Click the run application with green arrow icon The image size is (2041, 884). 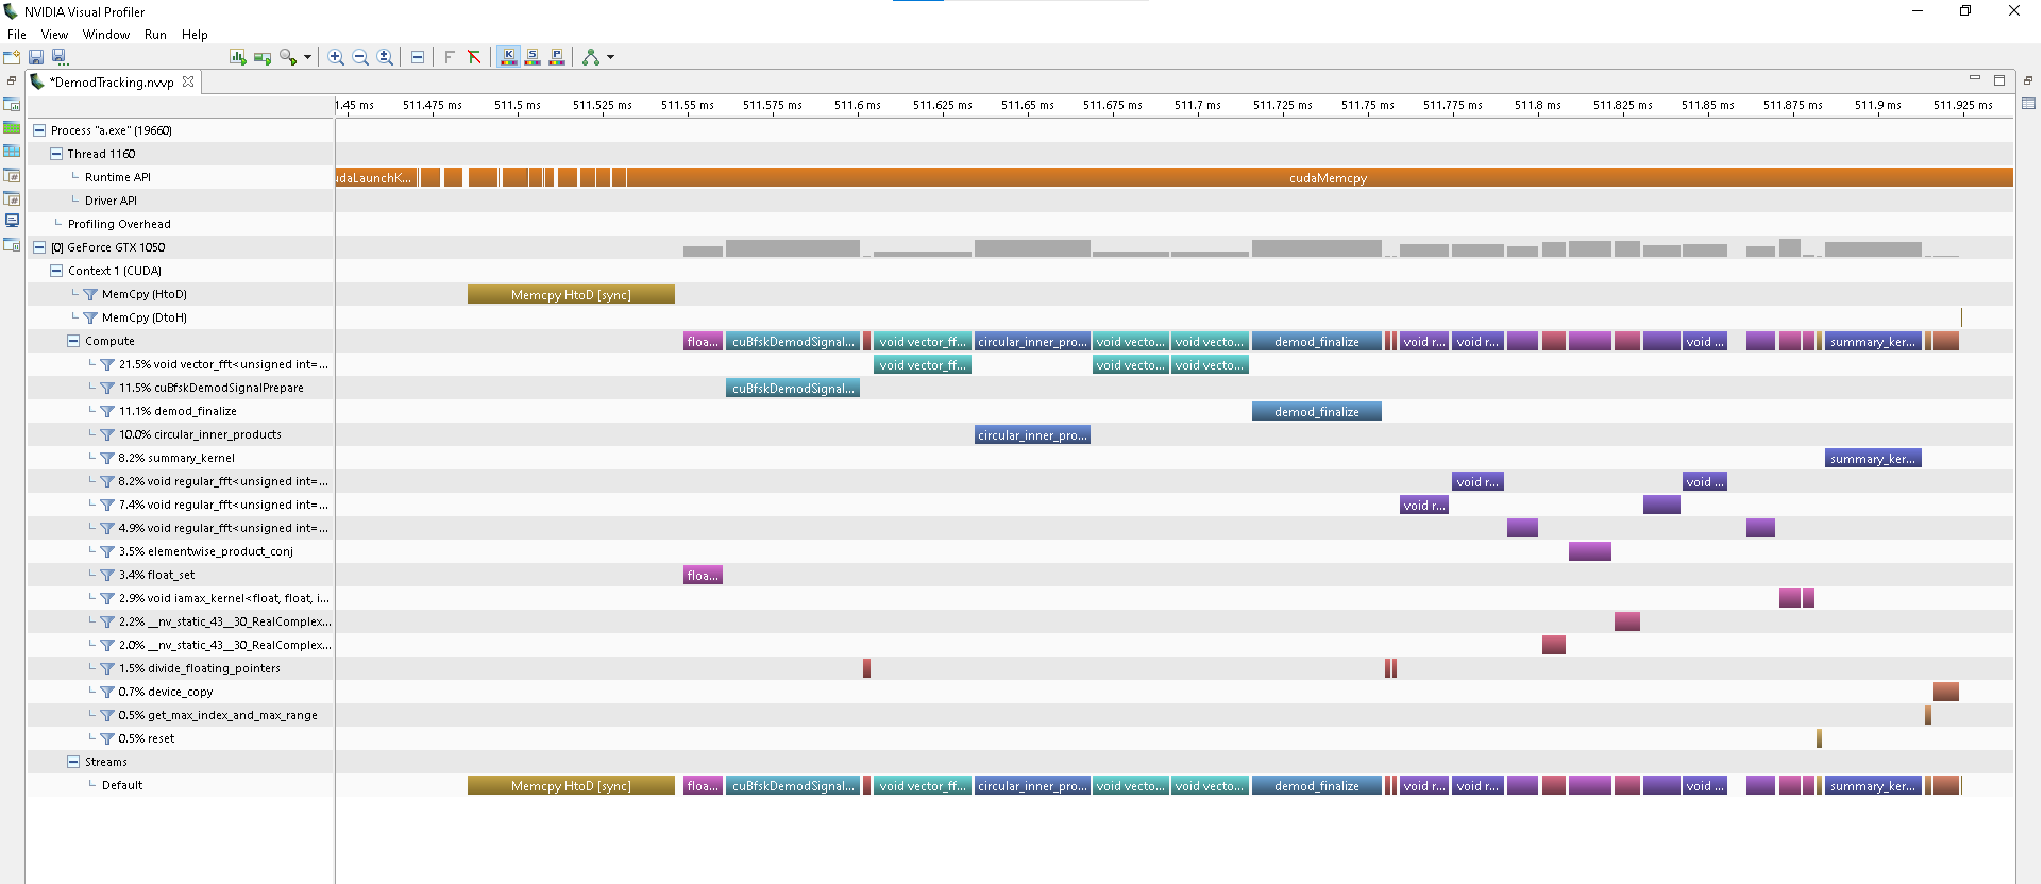(x=263, y=57)
